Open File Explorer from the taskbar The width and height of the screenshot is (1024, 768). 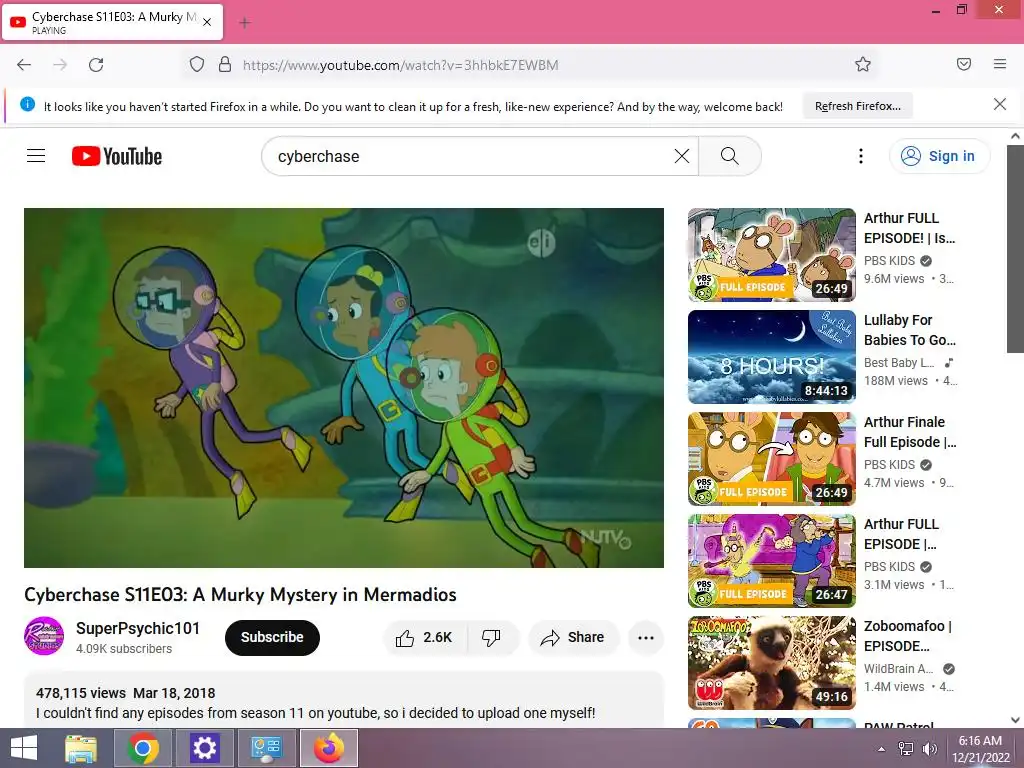[x=81, y=748]
